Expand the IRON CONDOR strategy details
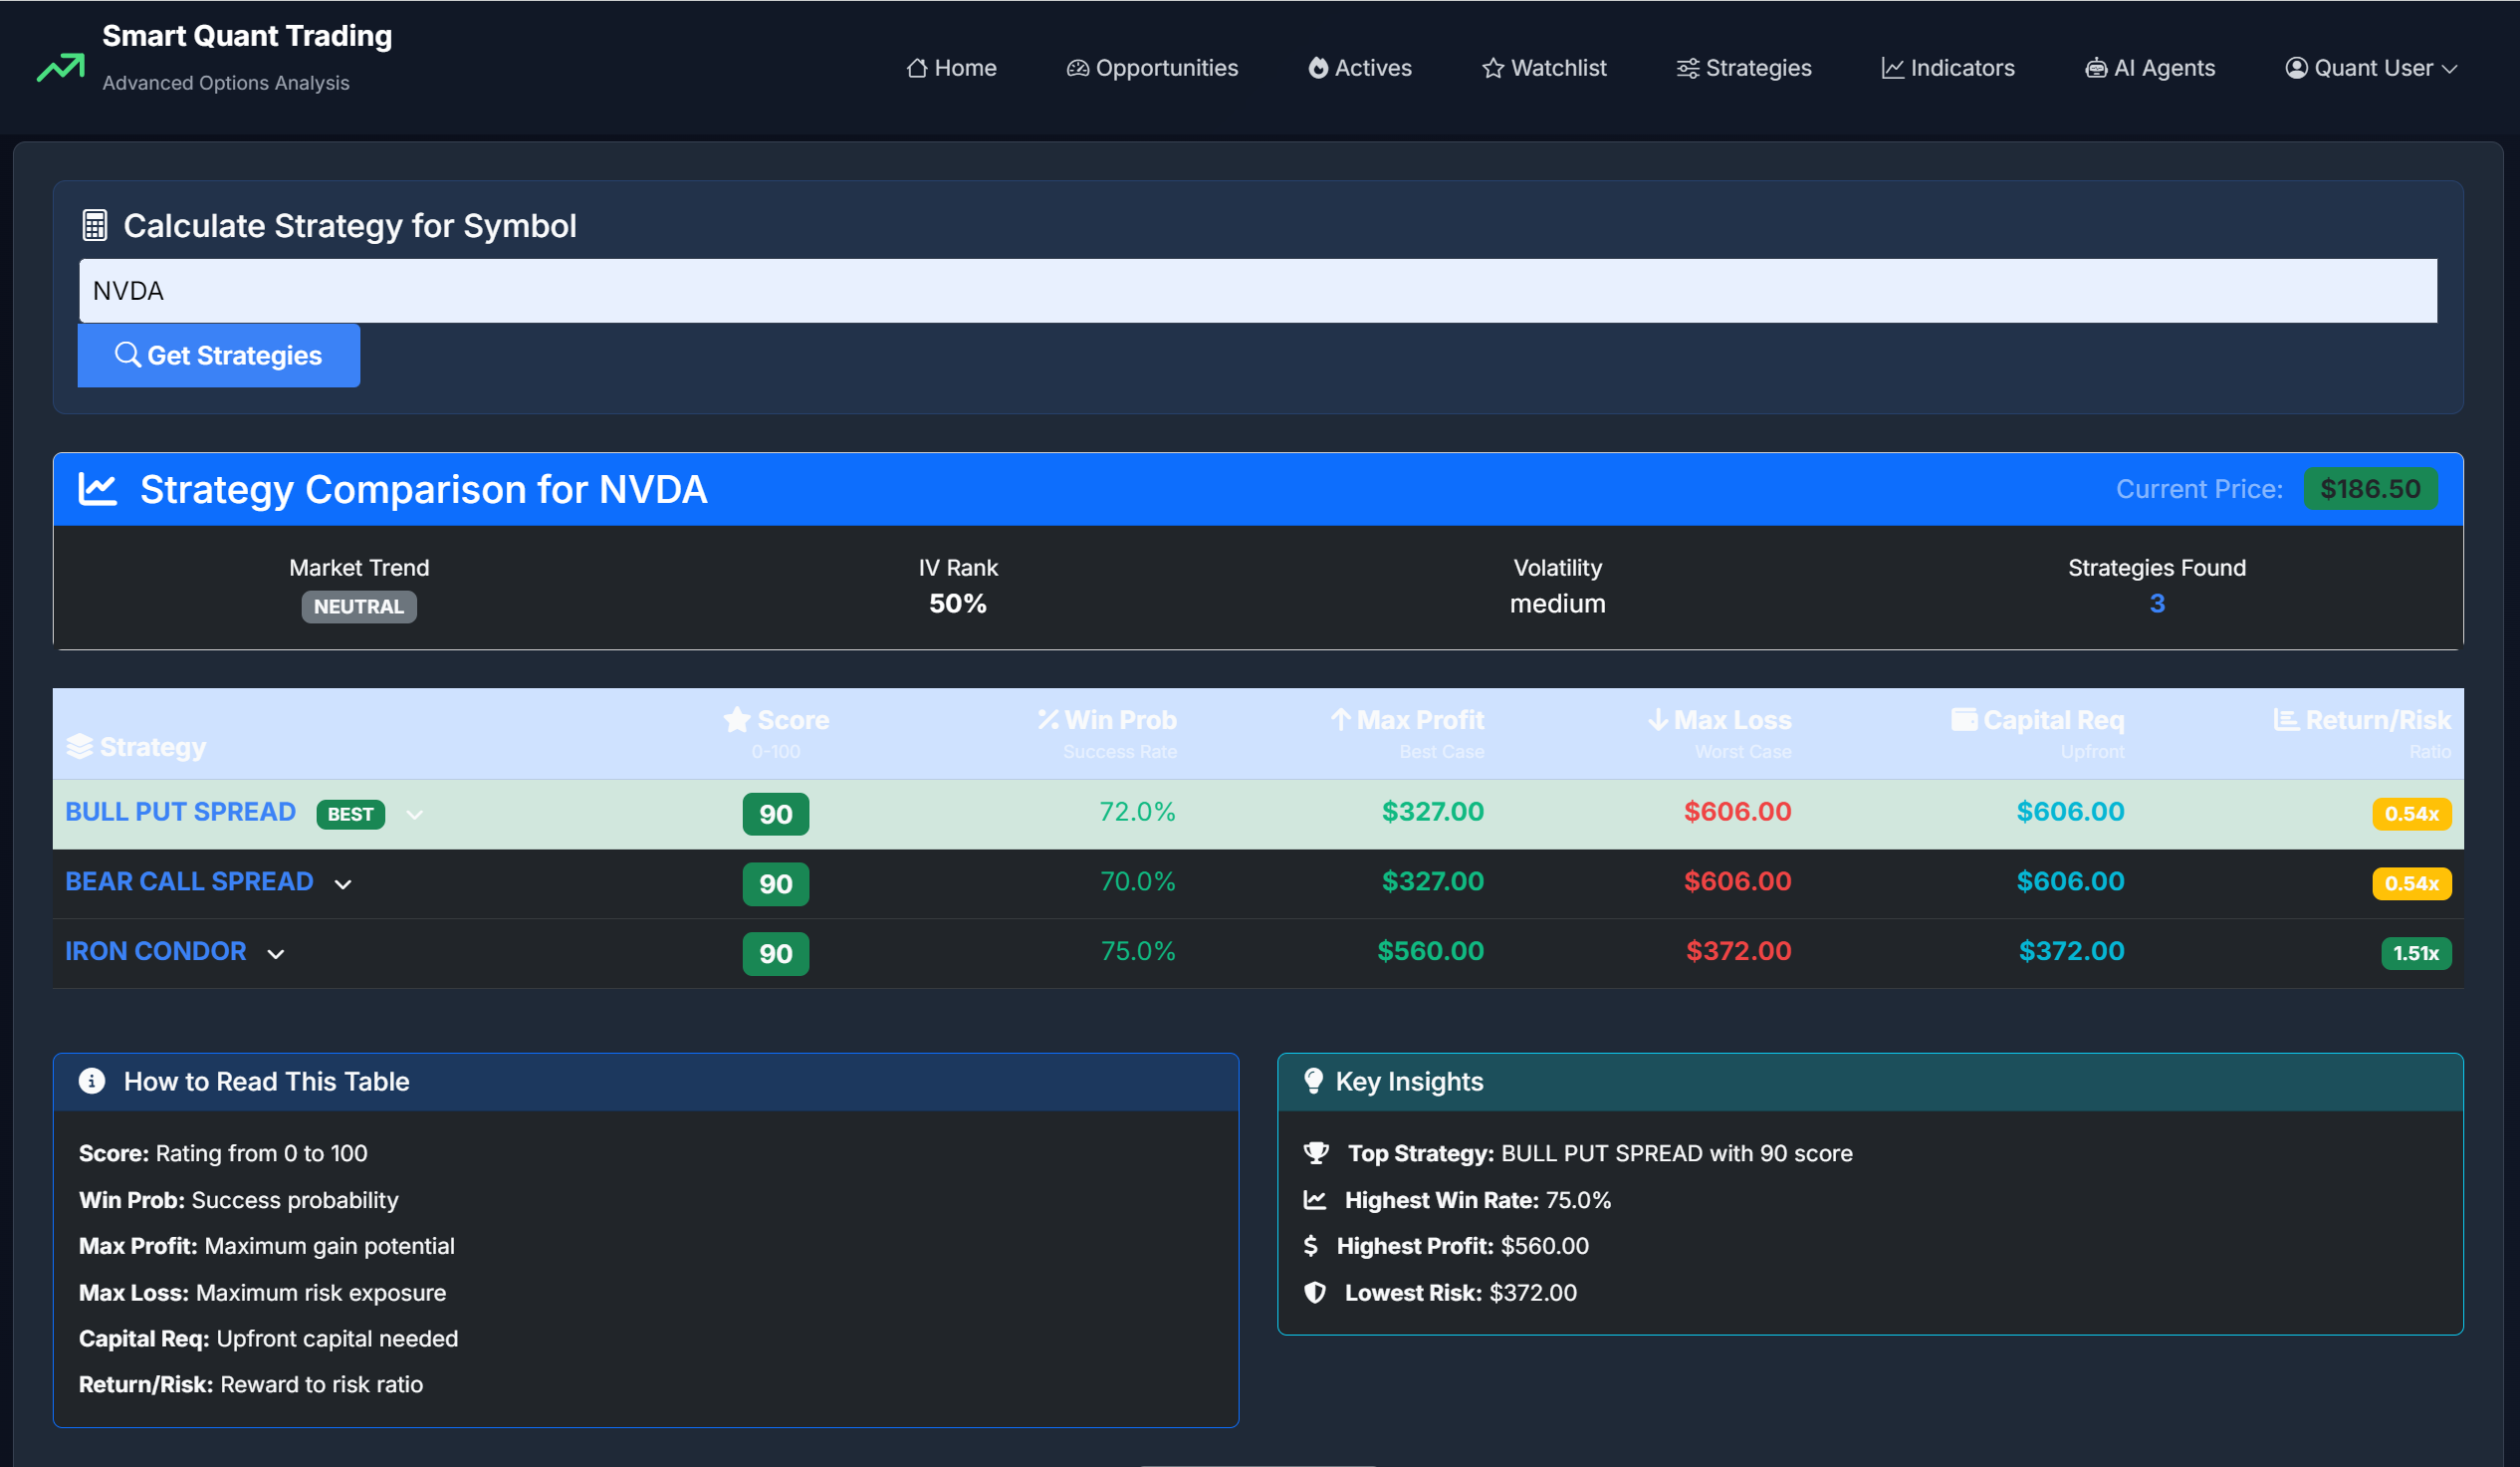 pyautogui.click(x=276, y=953)
